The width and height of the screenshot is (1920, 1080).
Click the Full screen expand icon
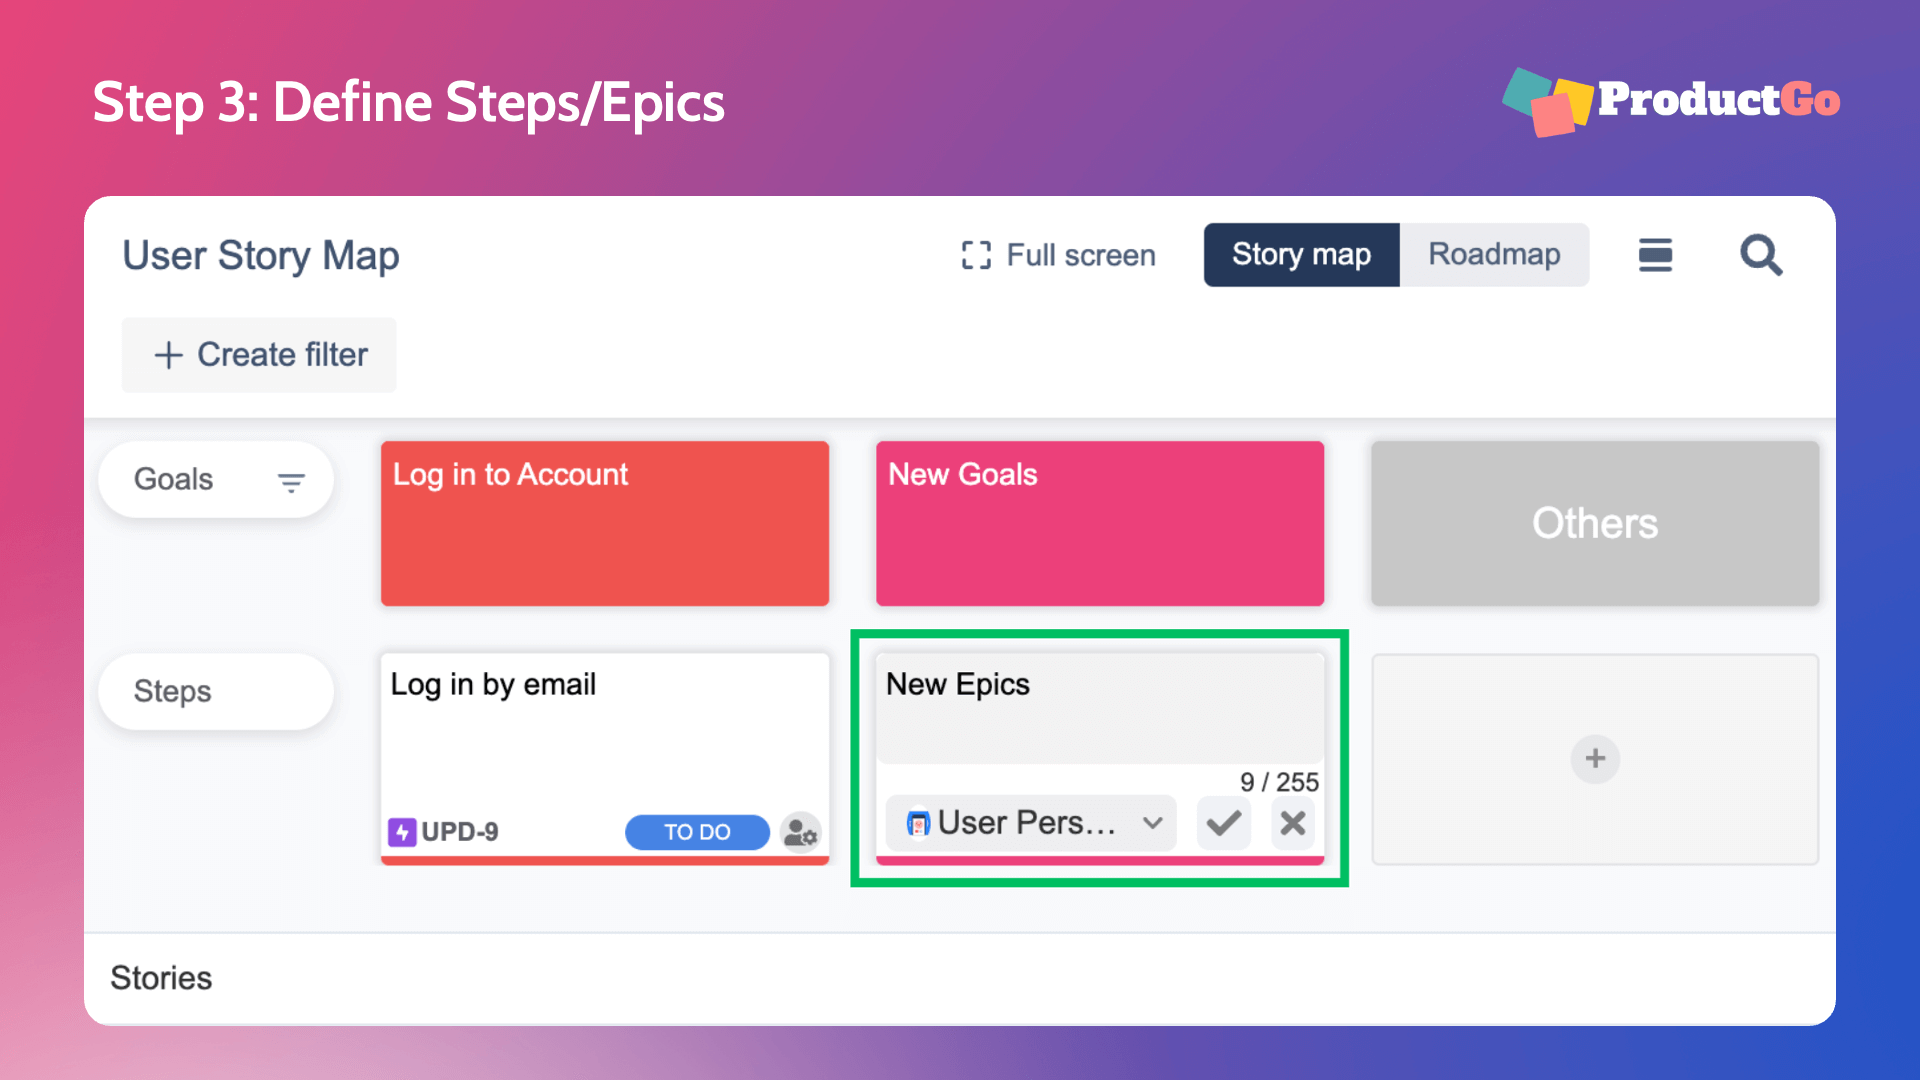976,255
